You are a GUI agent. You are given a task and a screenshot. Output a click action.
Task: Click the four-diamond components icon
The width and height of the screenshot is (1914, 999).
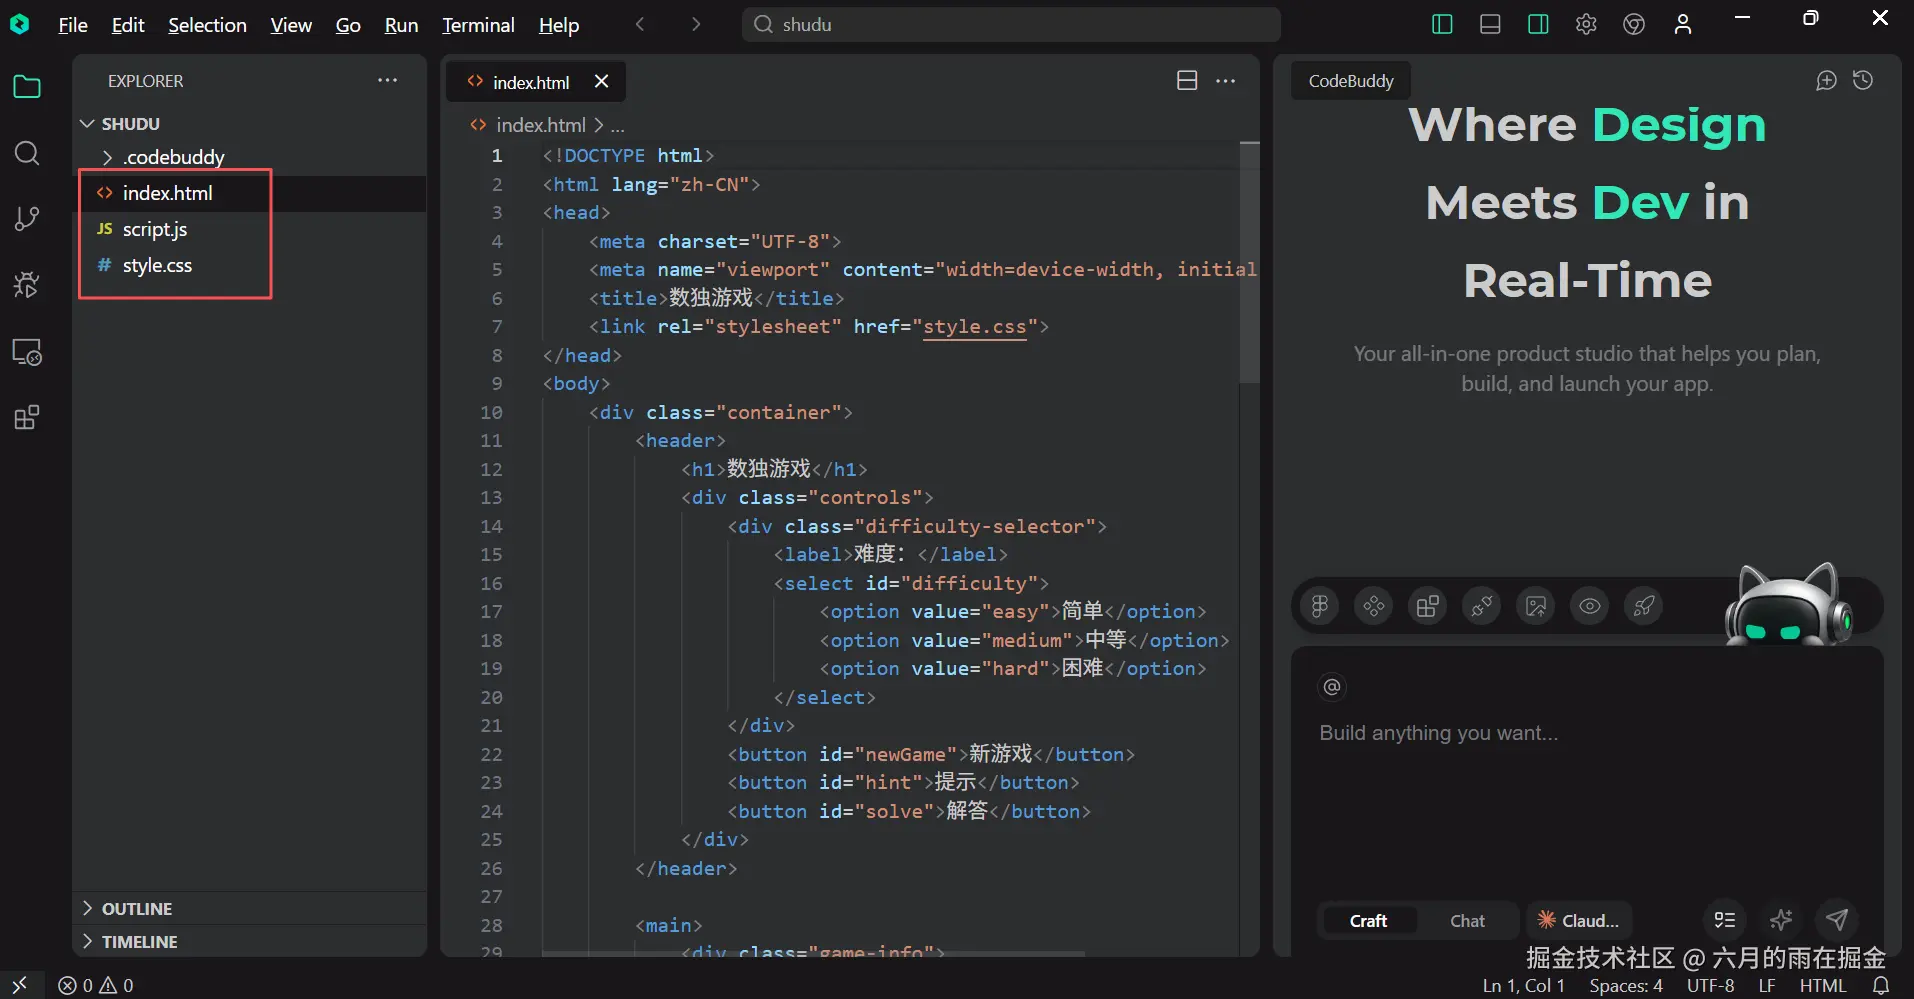[1374, 605]
